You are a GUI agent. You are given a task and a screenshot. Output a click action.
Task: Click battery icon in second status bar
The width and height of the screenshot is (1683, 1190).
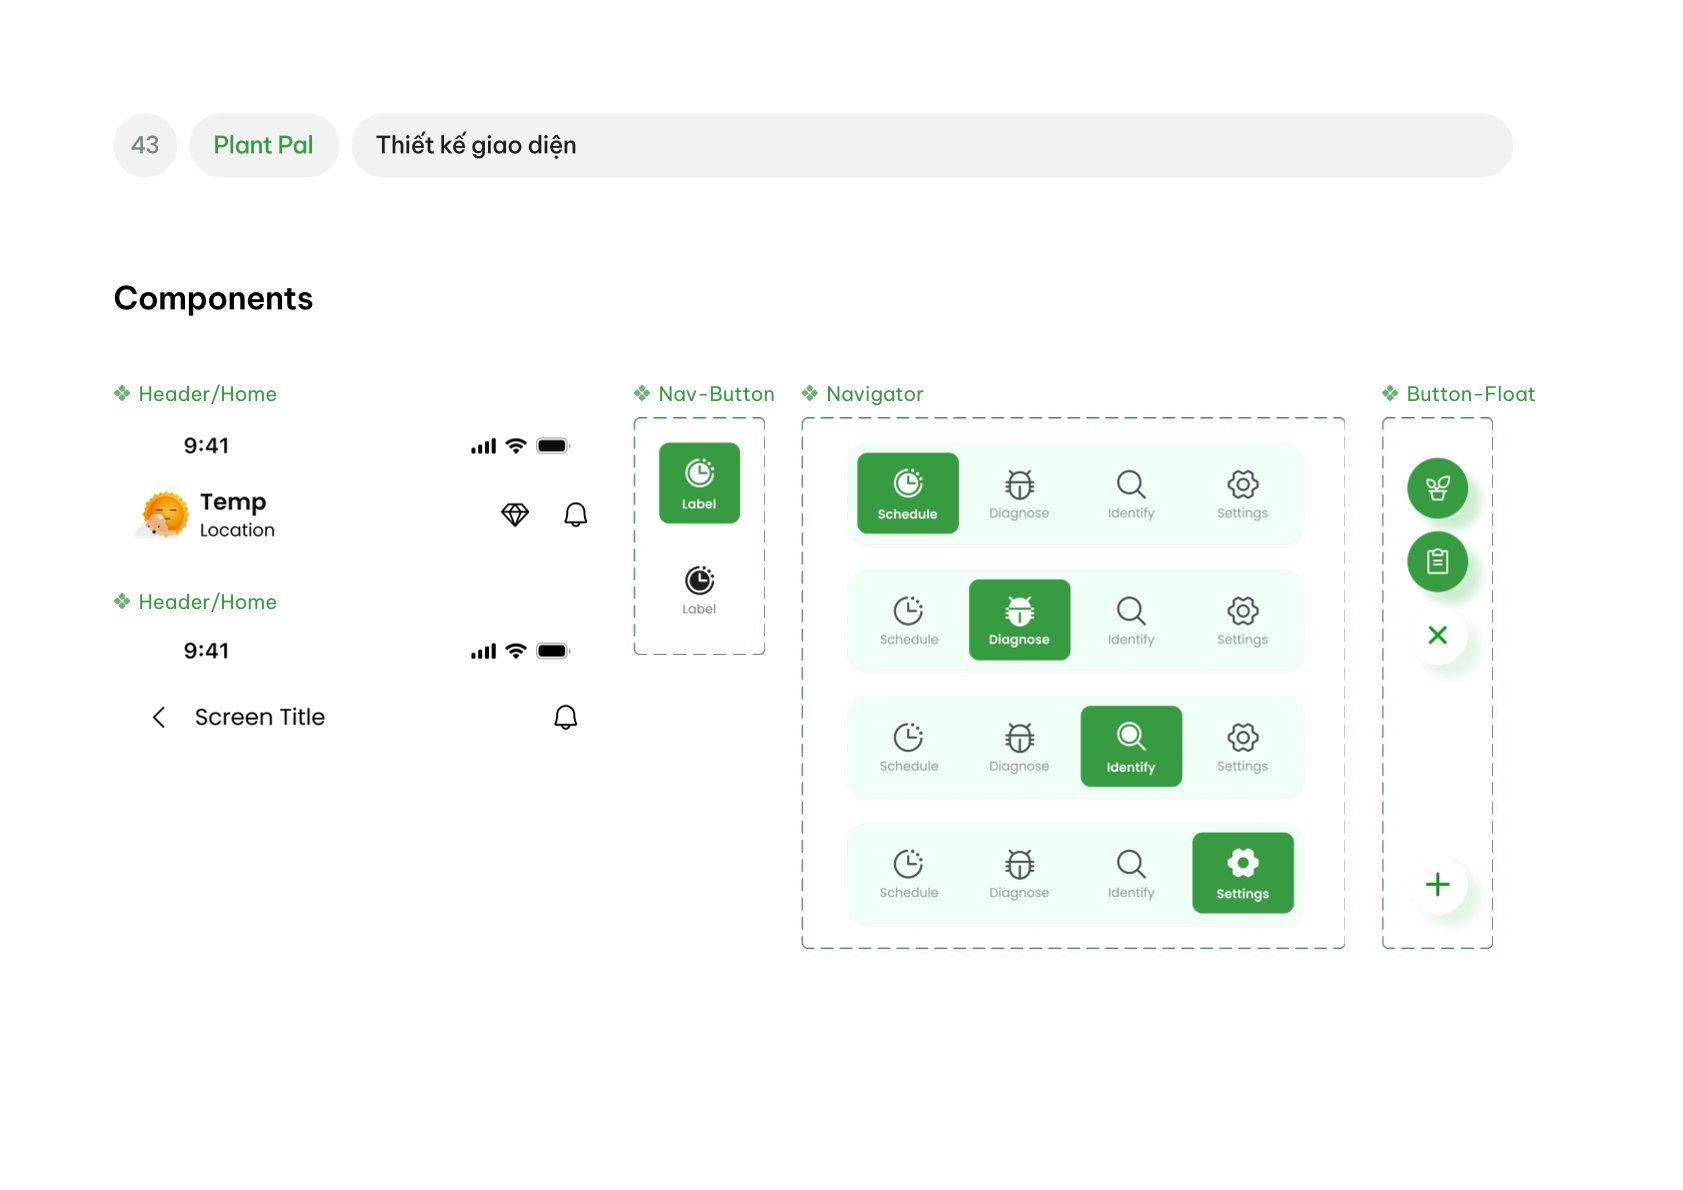point(552,651)
